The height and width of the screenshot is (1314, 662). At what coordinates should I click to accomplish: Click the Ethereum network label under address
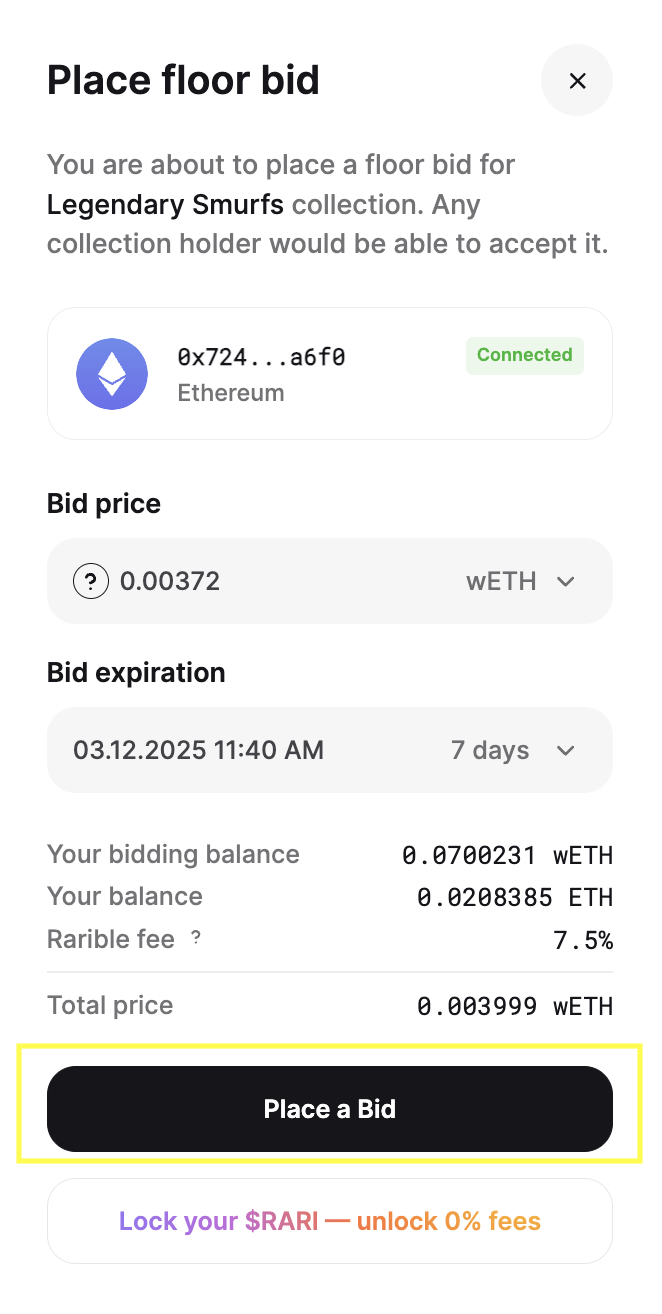[231, 393]
